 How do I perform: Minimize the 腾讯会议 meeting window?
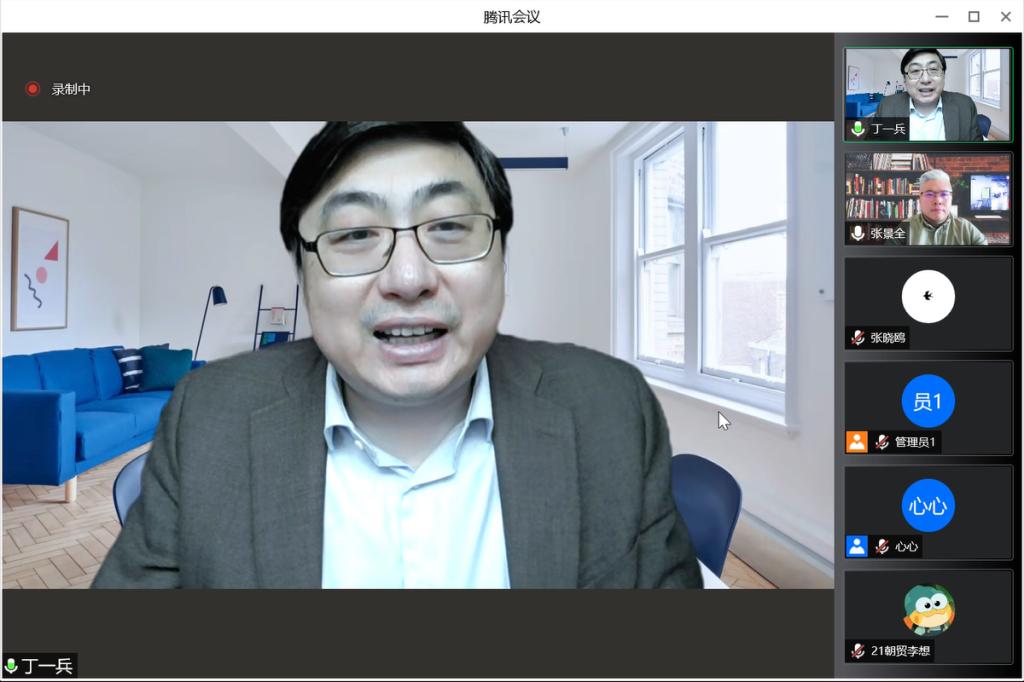click(941, 16)
